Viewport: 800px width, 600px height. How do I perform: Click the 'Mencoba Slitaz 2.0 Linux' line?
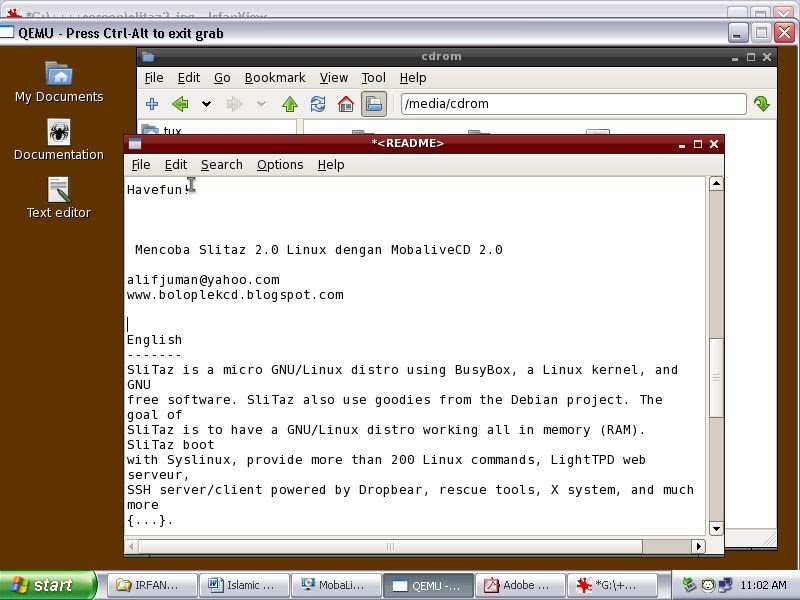point(318,250)
